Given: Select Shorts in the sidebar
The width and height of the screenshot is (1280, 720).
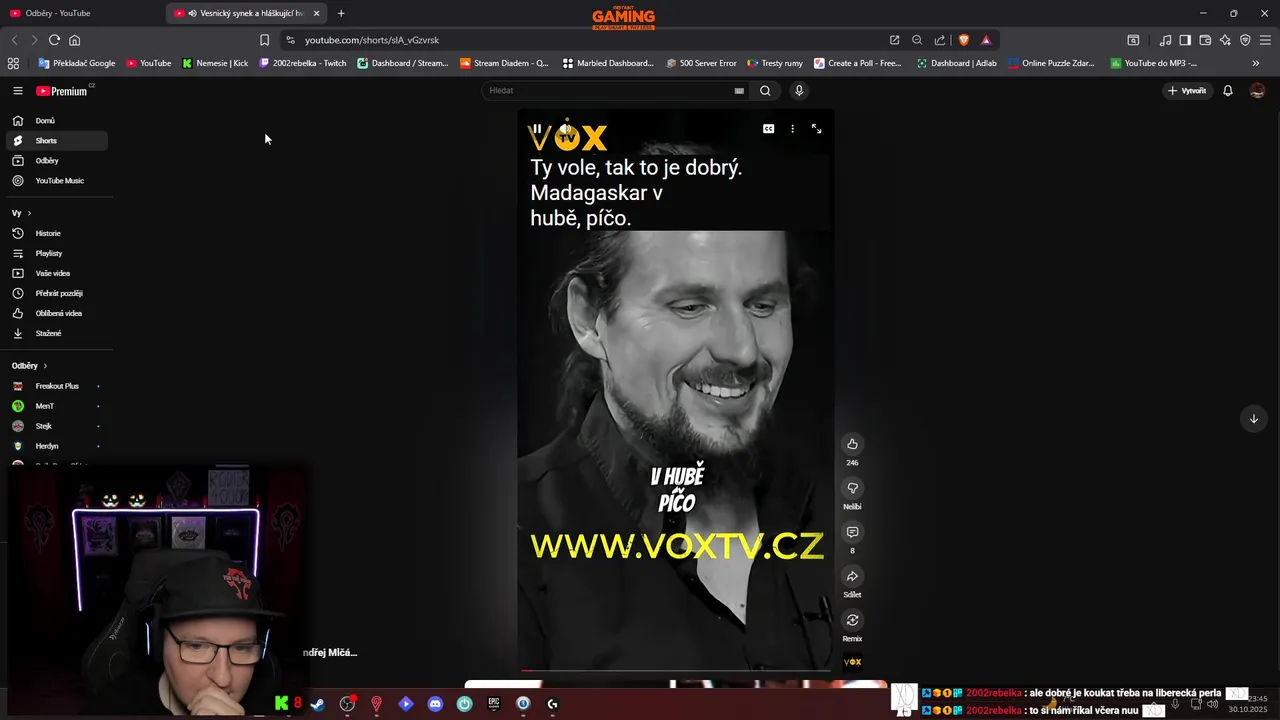Looking at the screenshot, I should [x=55, y=141].
